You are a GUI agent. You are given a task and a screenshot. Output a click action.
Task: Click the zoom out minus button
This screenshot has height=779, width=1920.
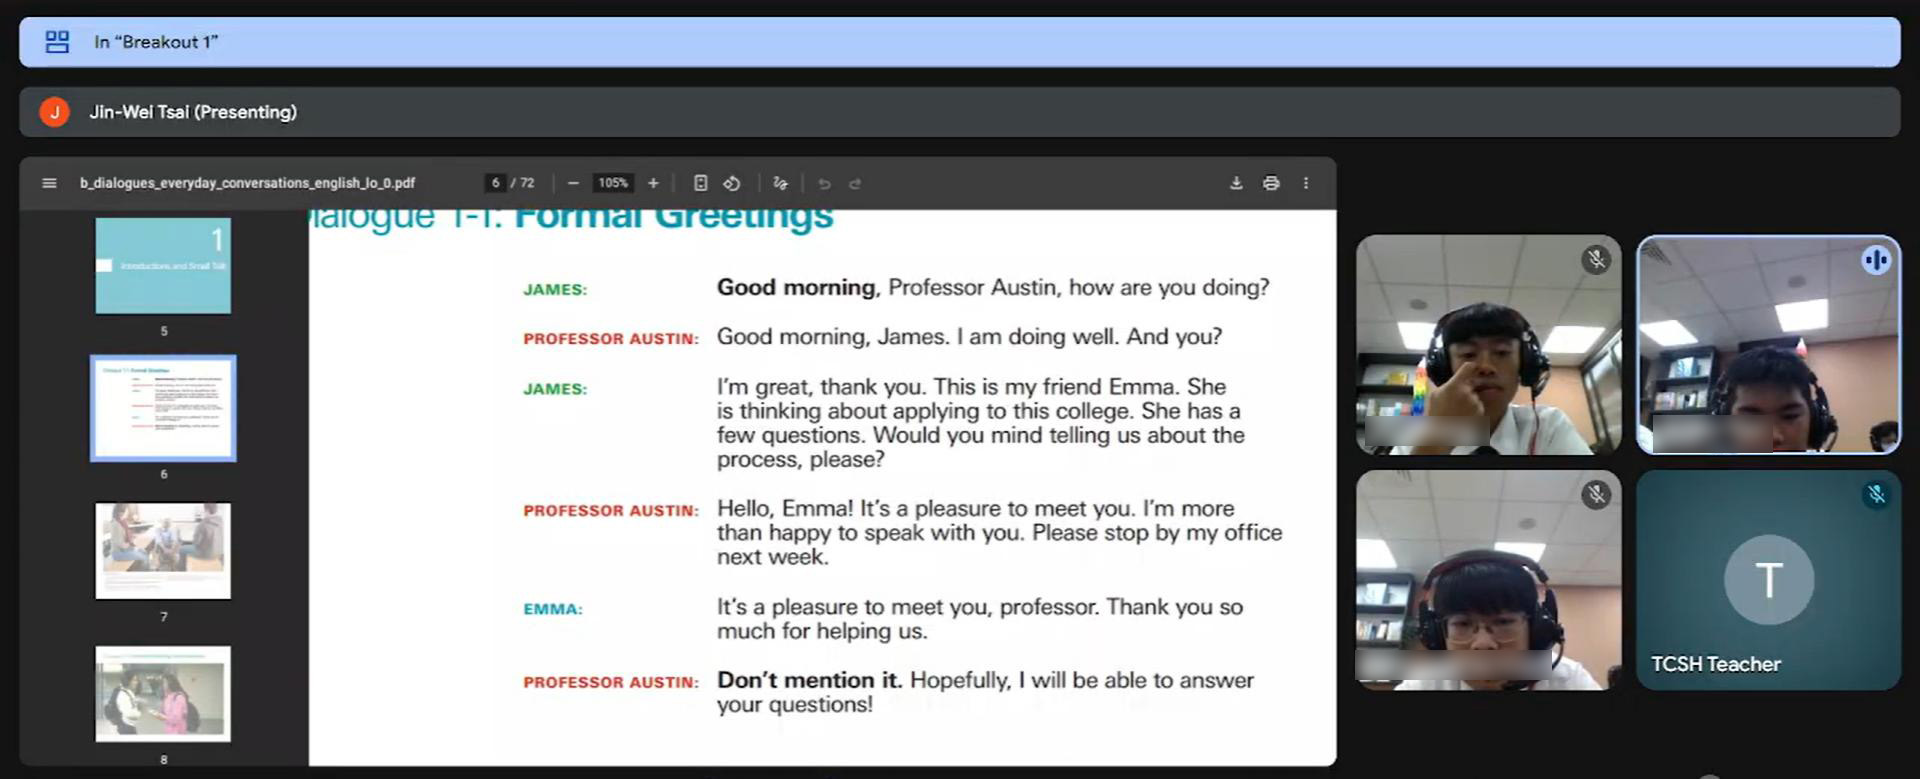573,183
